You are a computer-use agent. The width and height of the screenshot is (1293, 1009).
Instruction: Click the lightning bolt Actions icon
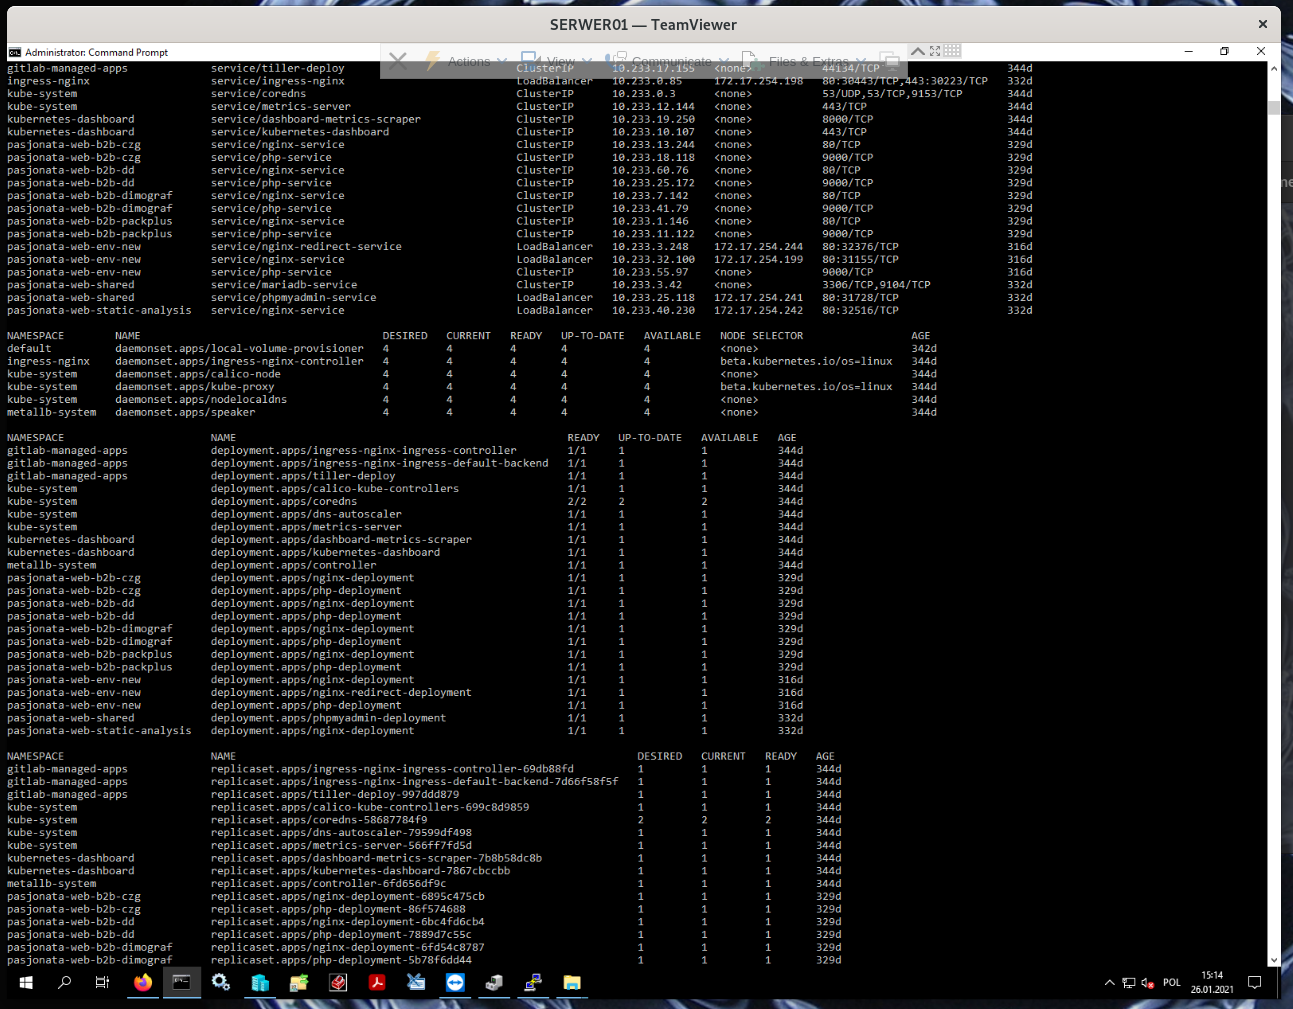[x=433, y=61]
